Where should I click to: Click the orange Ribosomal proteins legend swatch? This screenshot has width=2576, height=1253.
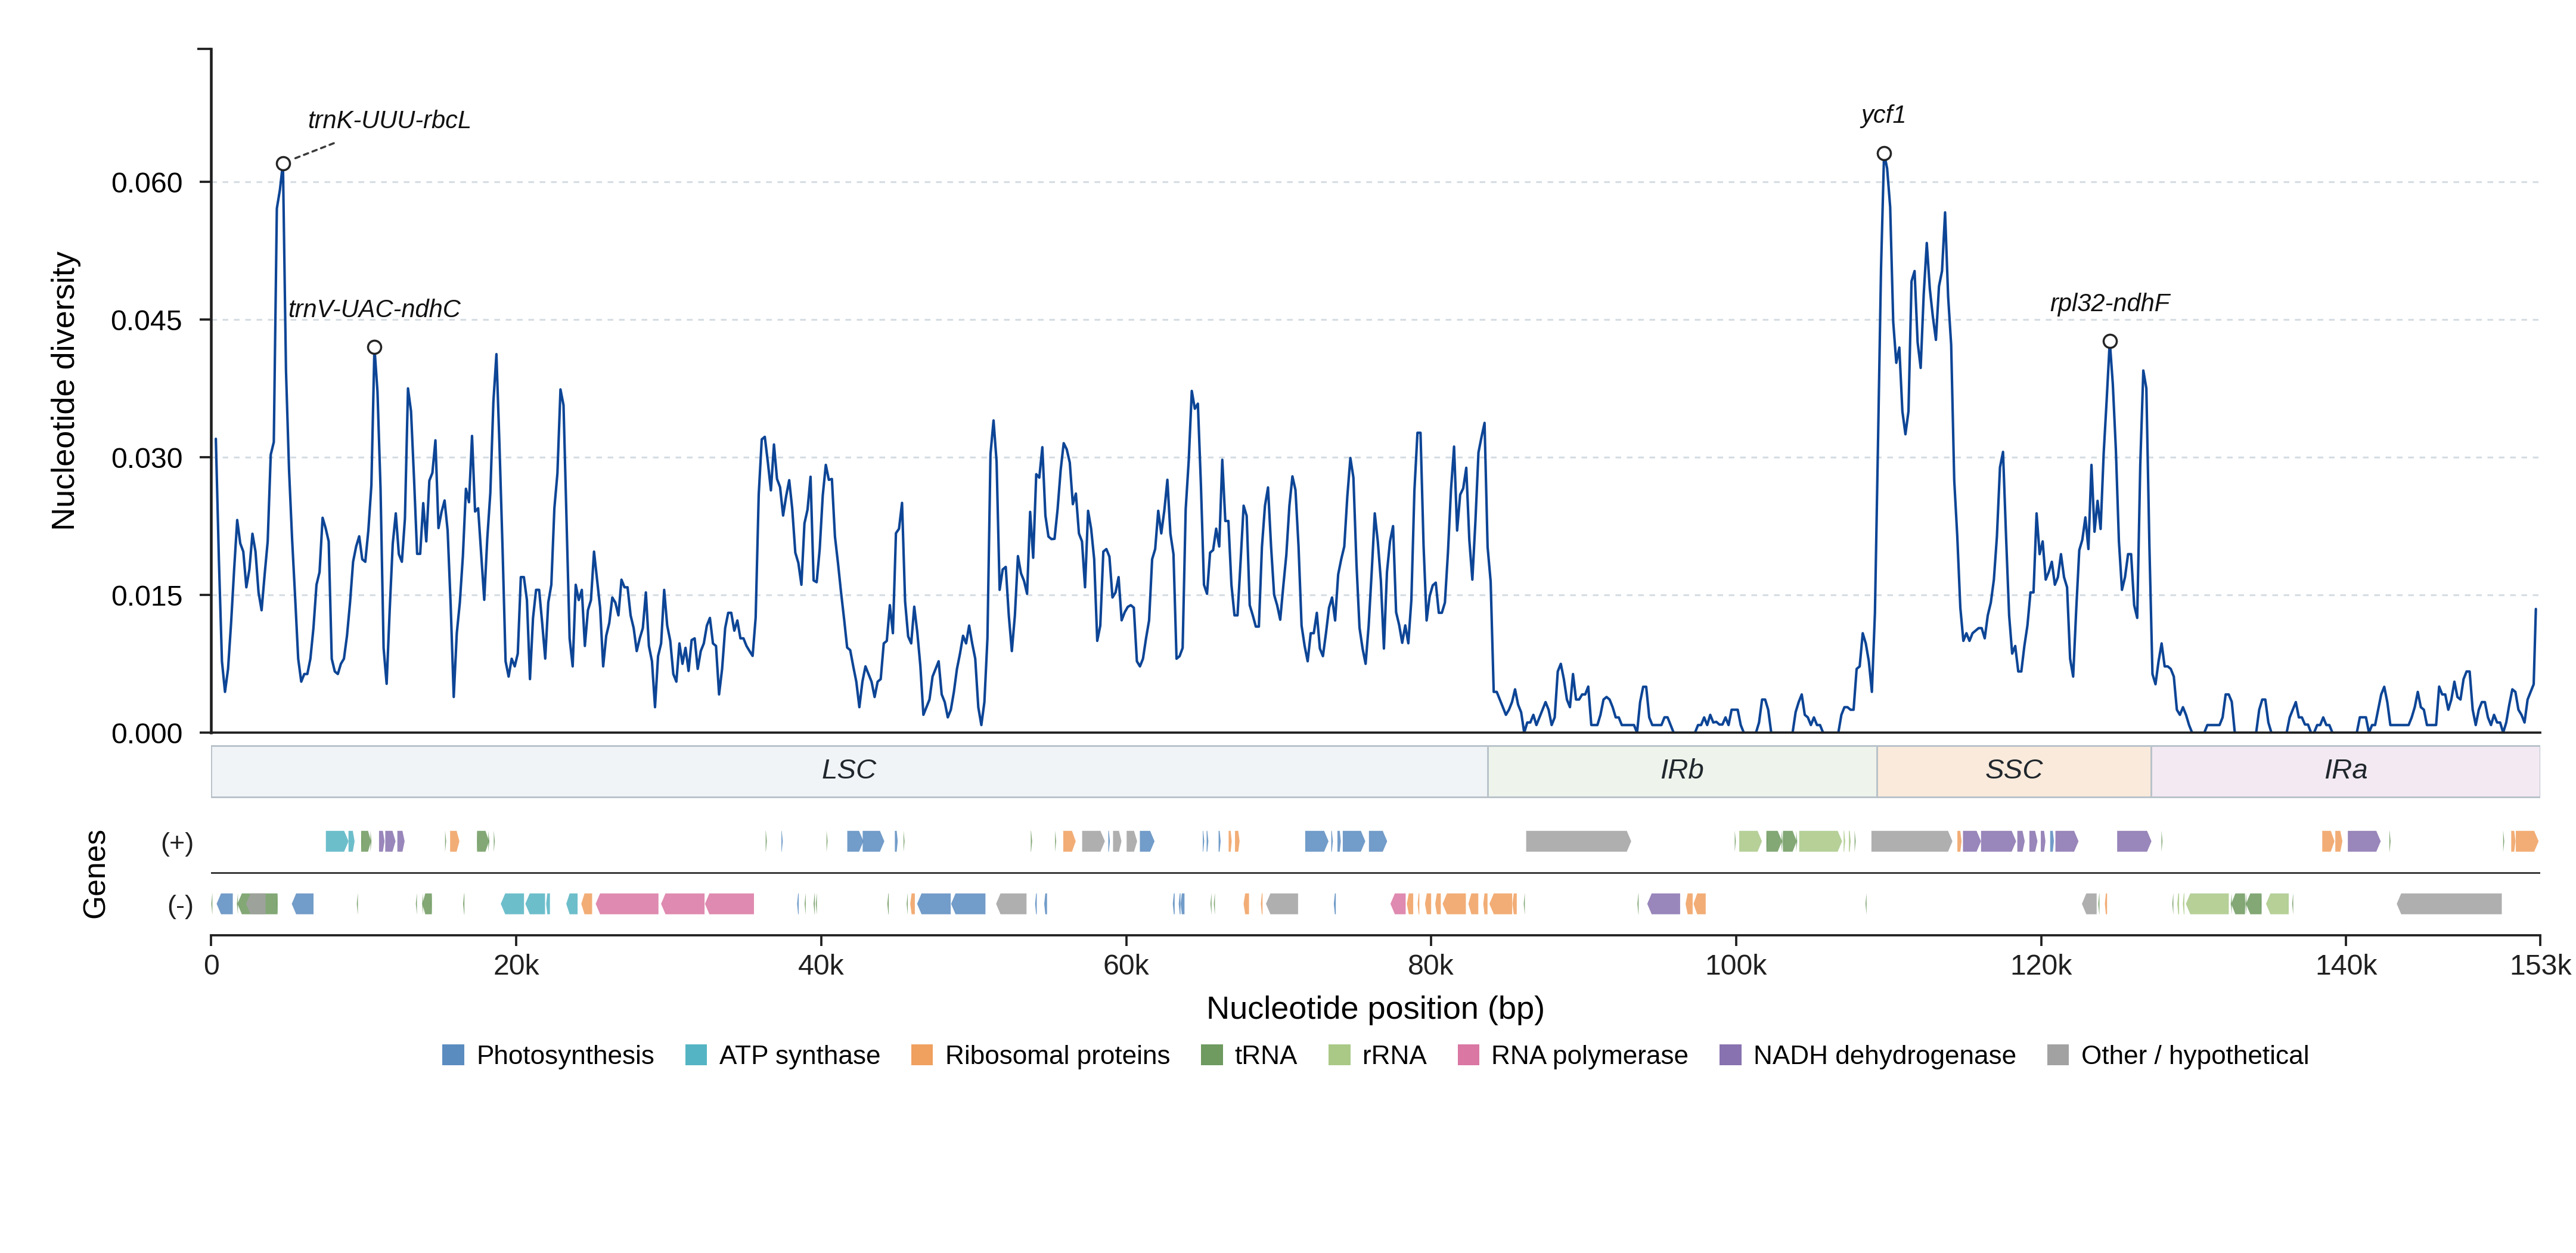pos(922,1055)
